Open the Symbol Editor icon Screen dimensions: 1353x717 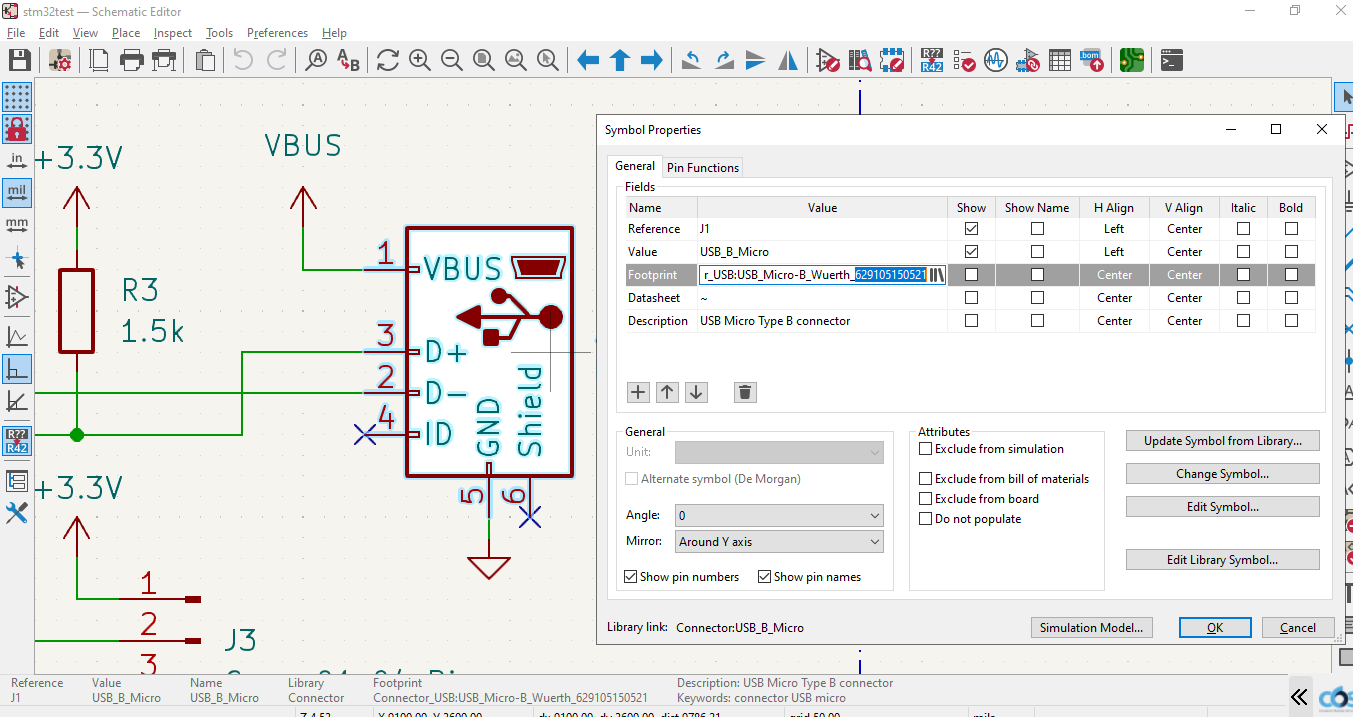pyautogui.click(x=828, y=60)
